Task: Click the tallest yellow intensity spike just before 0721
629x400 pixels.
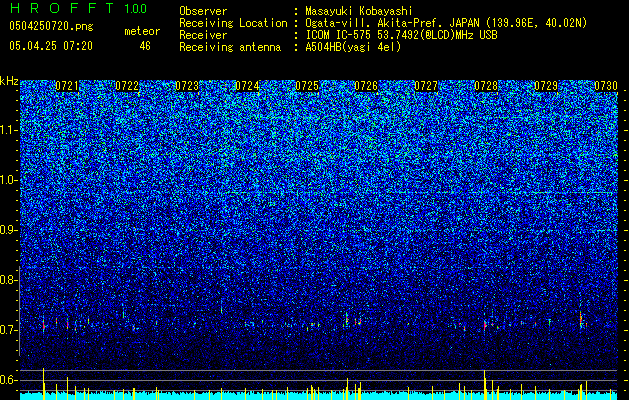Action: (x=43, y=384)
